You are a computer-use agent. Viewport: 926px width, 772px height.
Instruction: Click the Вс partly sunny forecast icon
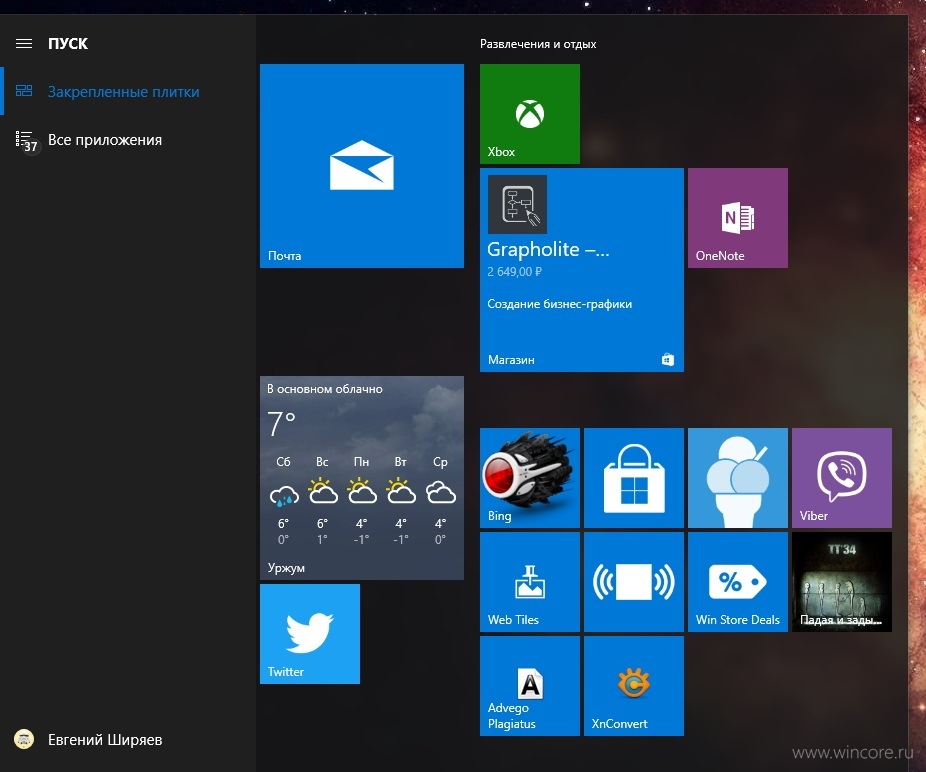[322, 491]
